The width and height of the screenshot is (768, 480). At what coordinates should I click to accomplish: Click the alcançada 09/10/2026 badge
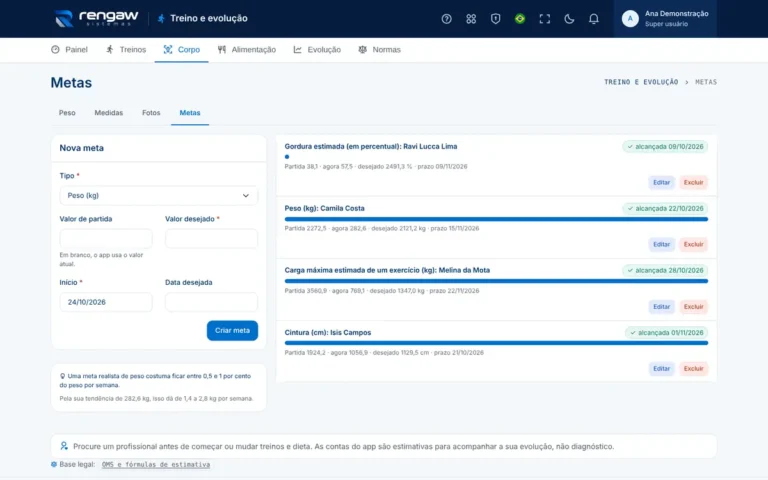[x=665, y=146]
